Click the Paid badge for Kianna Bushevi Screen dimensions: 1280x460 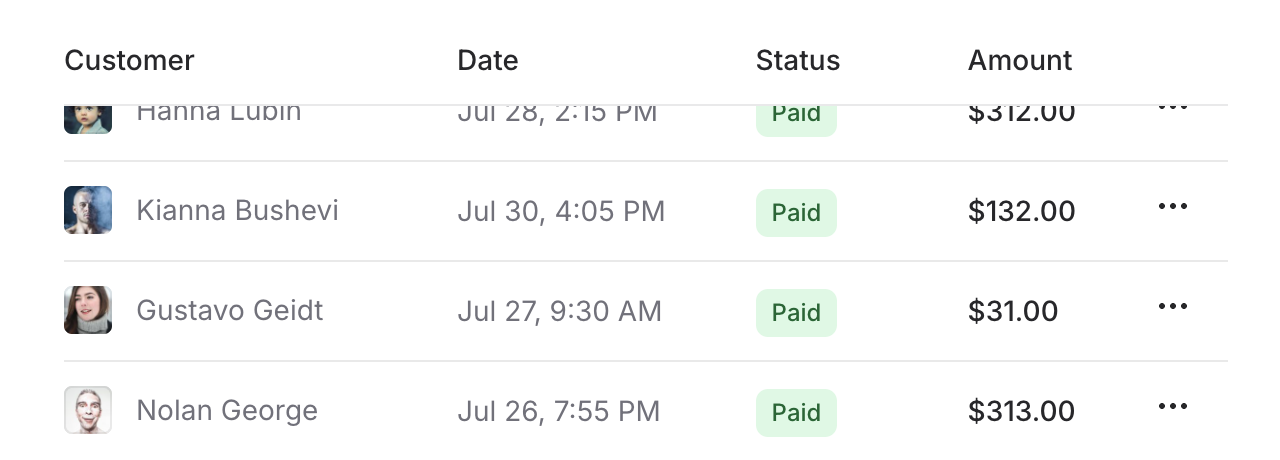pos(796,213)
